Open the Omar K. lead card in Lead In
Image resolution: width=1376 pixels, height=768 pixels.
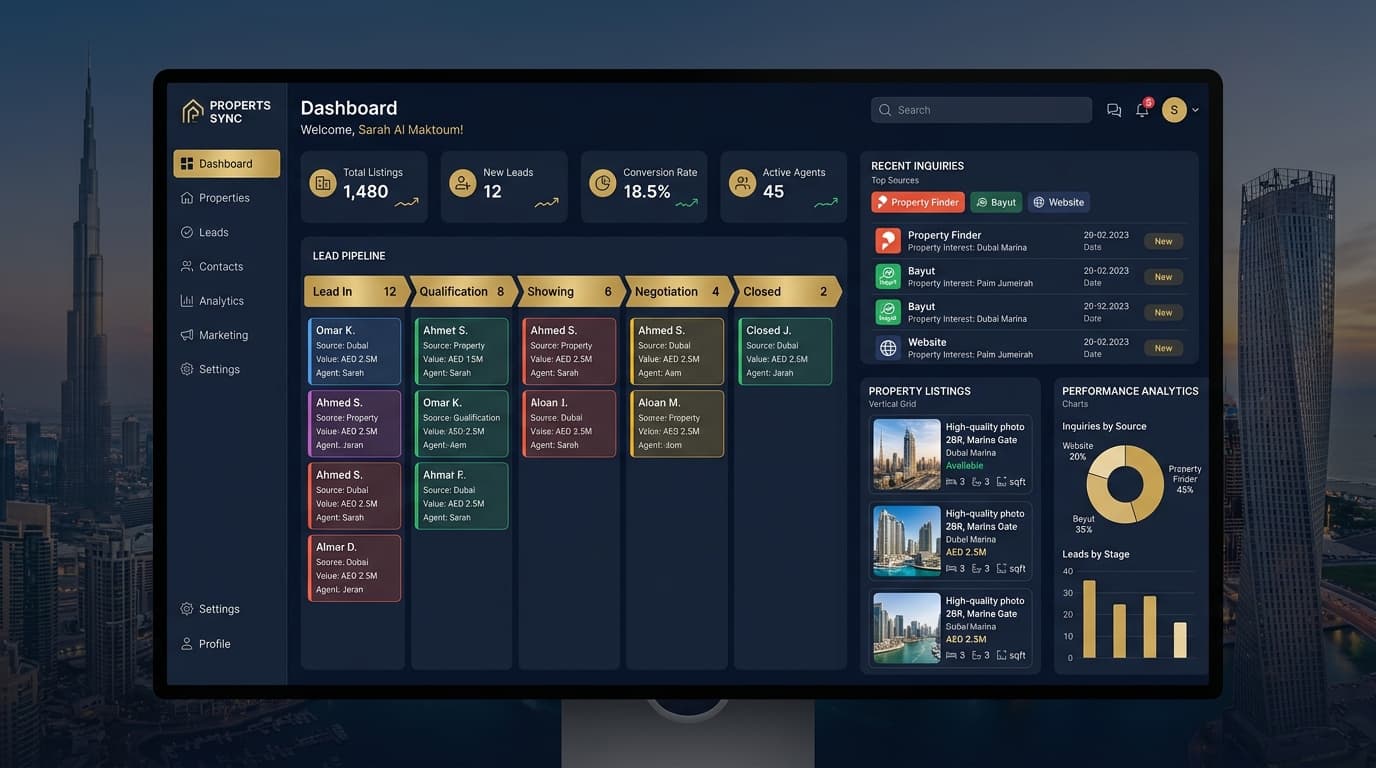(355, 351)
